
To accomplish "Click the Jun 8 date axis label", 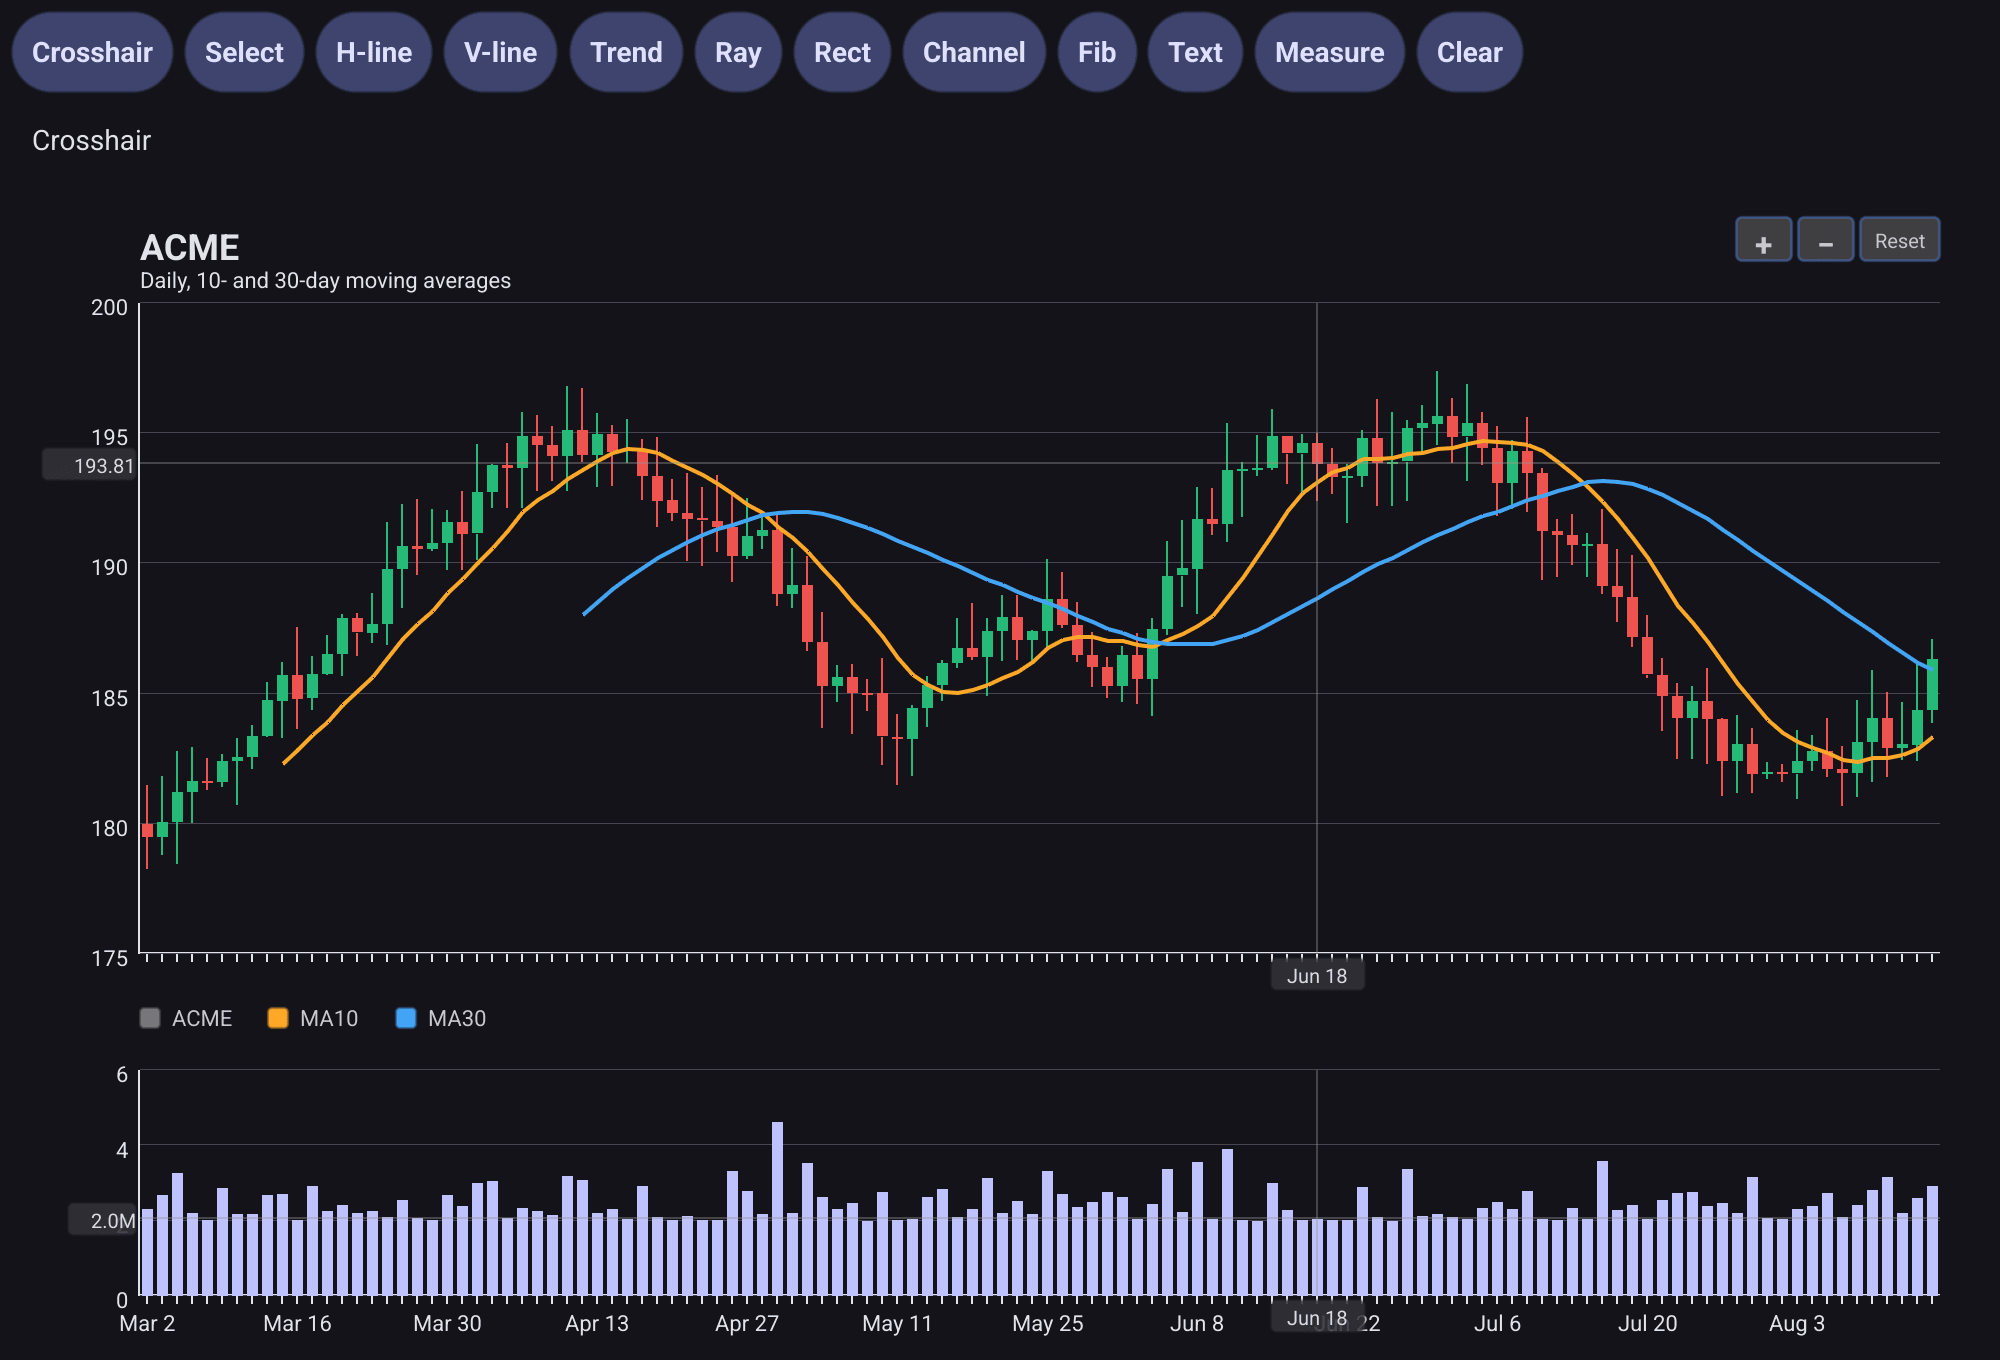I will (1197, 1323).
